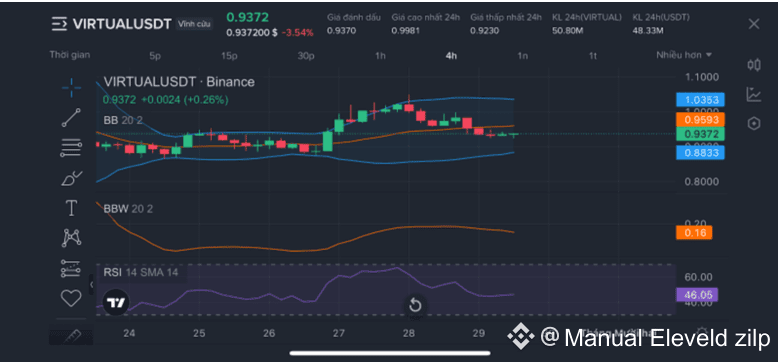This screenshot has width=778, height=362.
Task: Select the crosshair cursor tool
Action: (x=71, y=88)
